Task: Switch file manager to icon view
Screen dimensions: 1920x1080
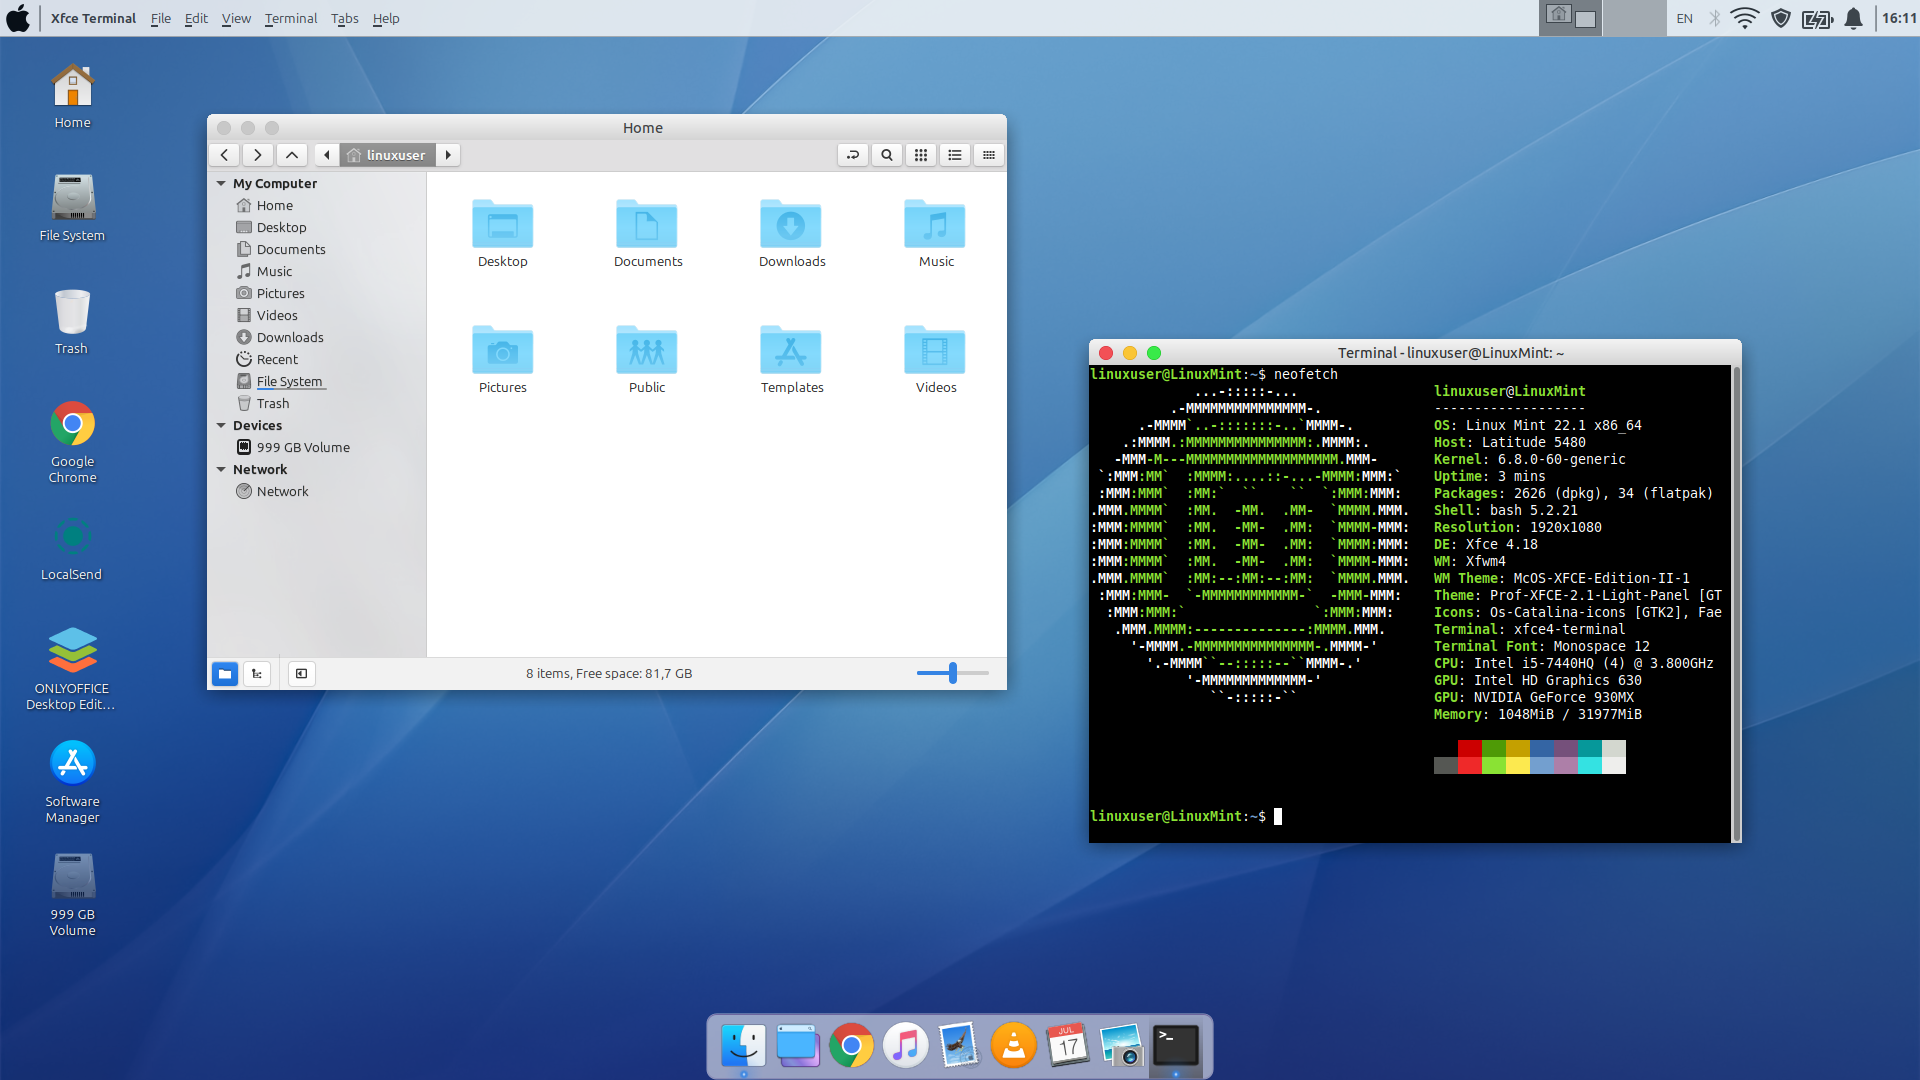Action: coord(921,155)
